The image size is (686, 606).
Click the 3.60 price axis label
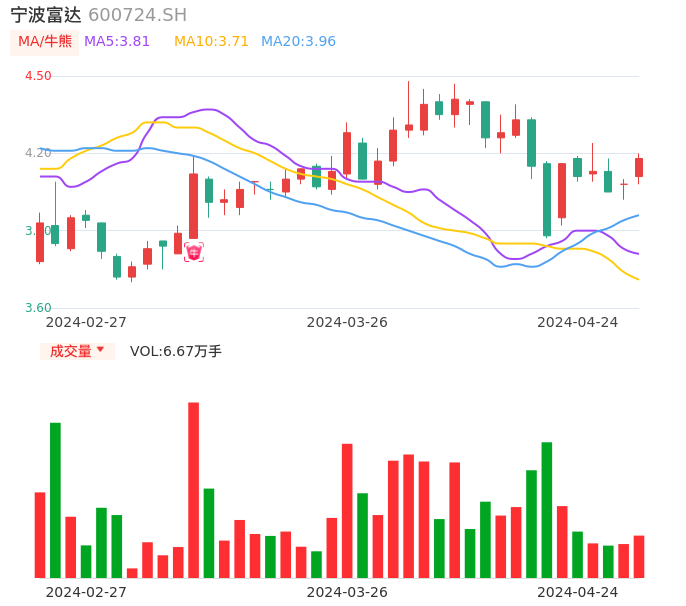coord(38,308)
